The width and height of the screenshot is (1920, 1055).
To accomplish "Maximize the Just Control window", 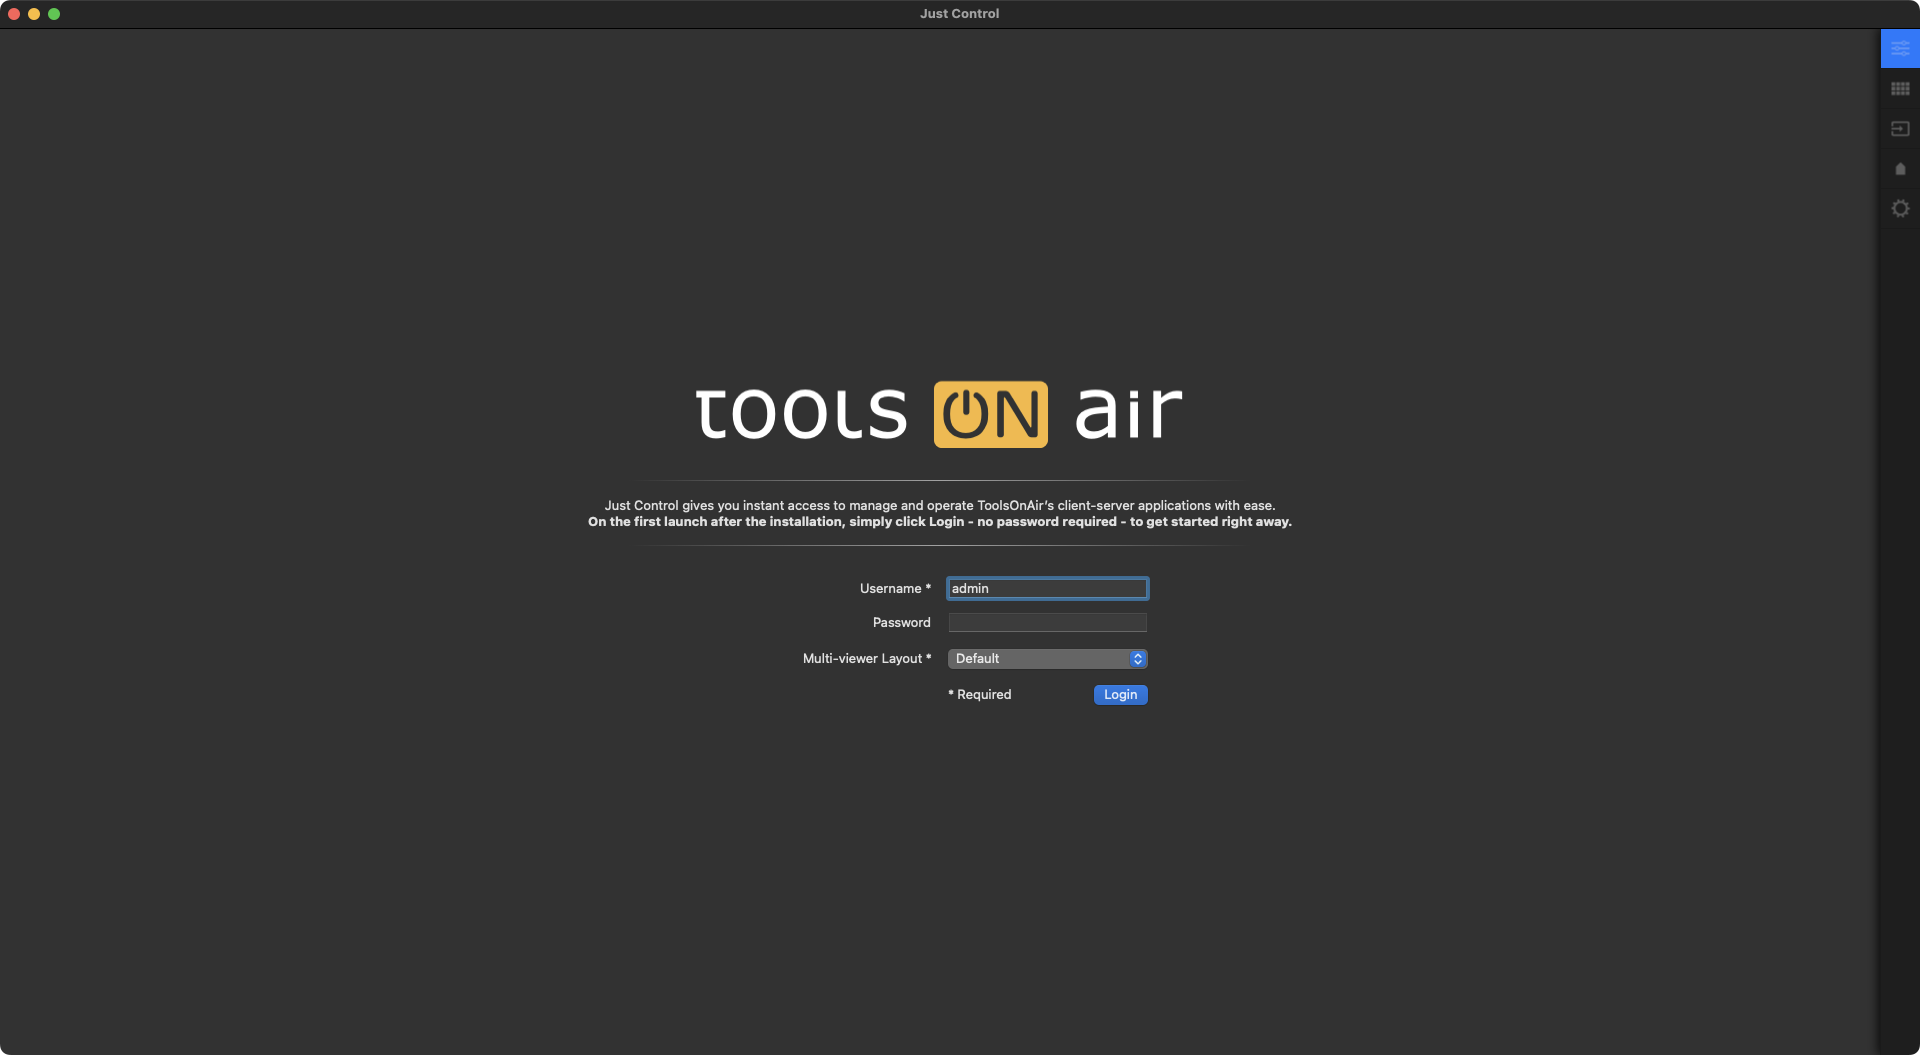I will point(54,14).
